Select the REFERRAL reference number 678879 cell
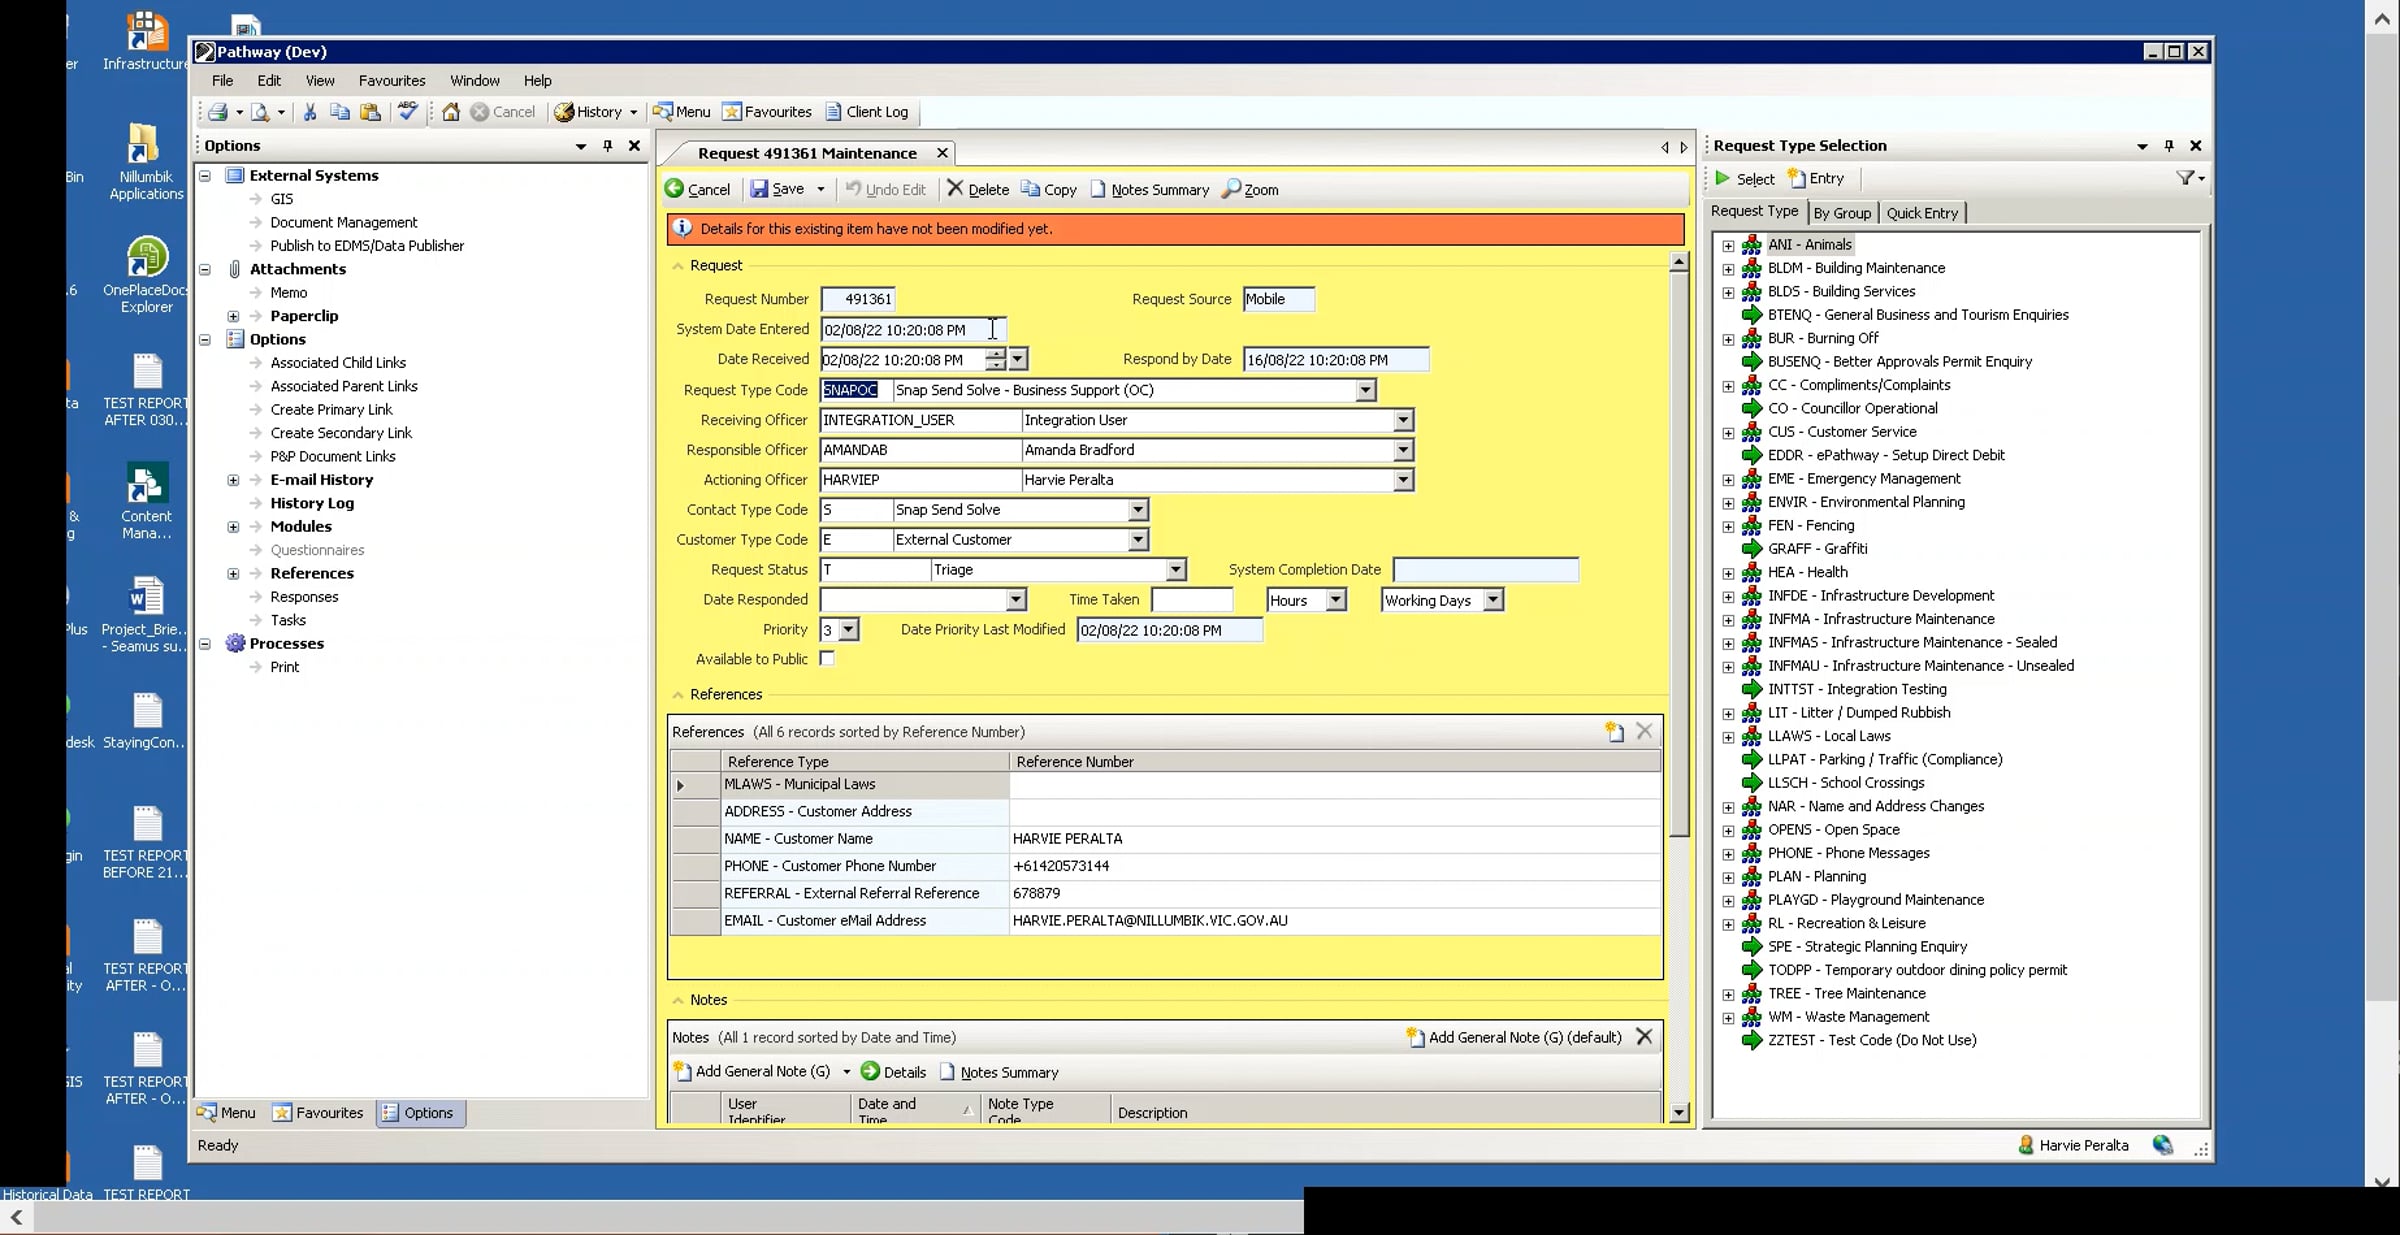Viewport: 2400px width, 1235px height. [1335, 894]
